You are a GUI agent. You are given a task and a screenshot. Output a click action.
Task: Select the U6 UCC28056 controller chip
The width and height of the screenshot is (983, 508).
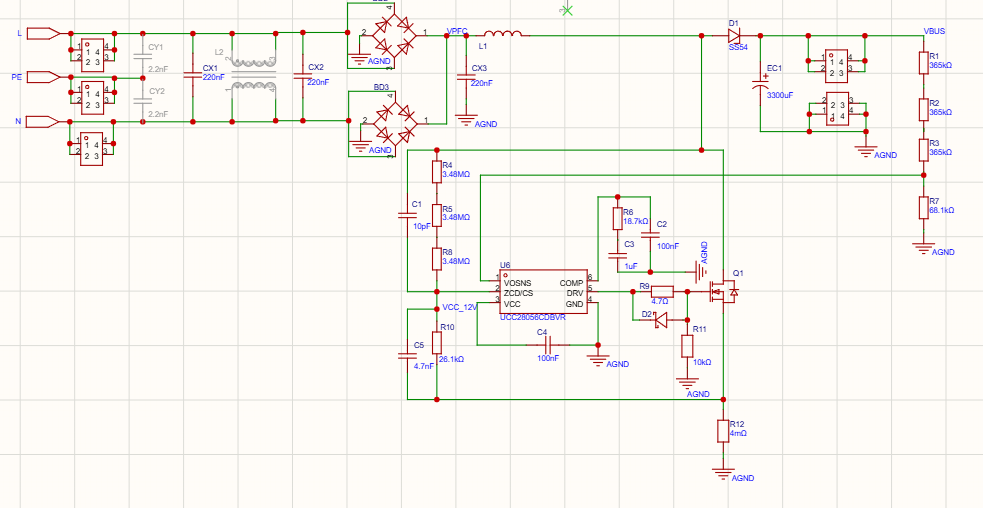544,292
